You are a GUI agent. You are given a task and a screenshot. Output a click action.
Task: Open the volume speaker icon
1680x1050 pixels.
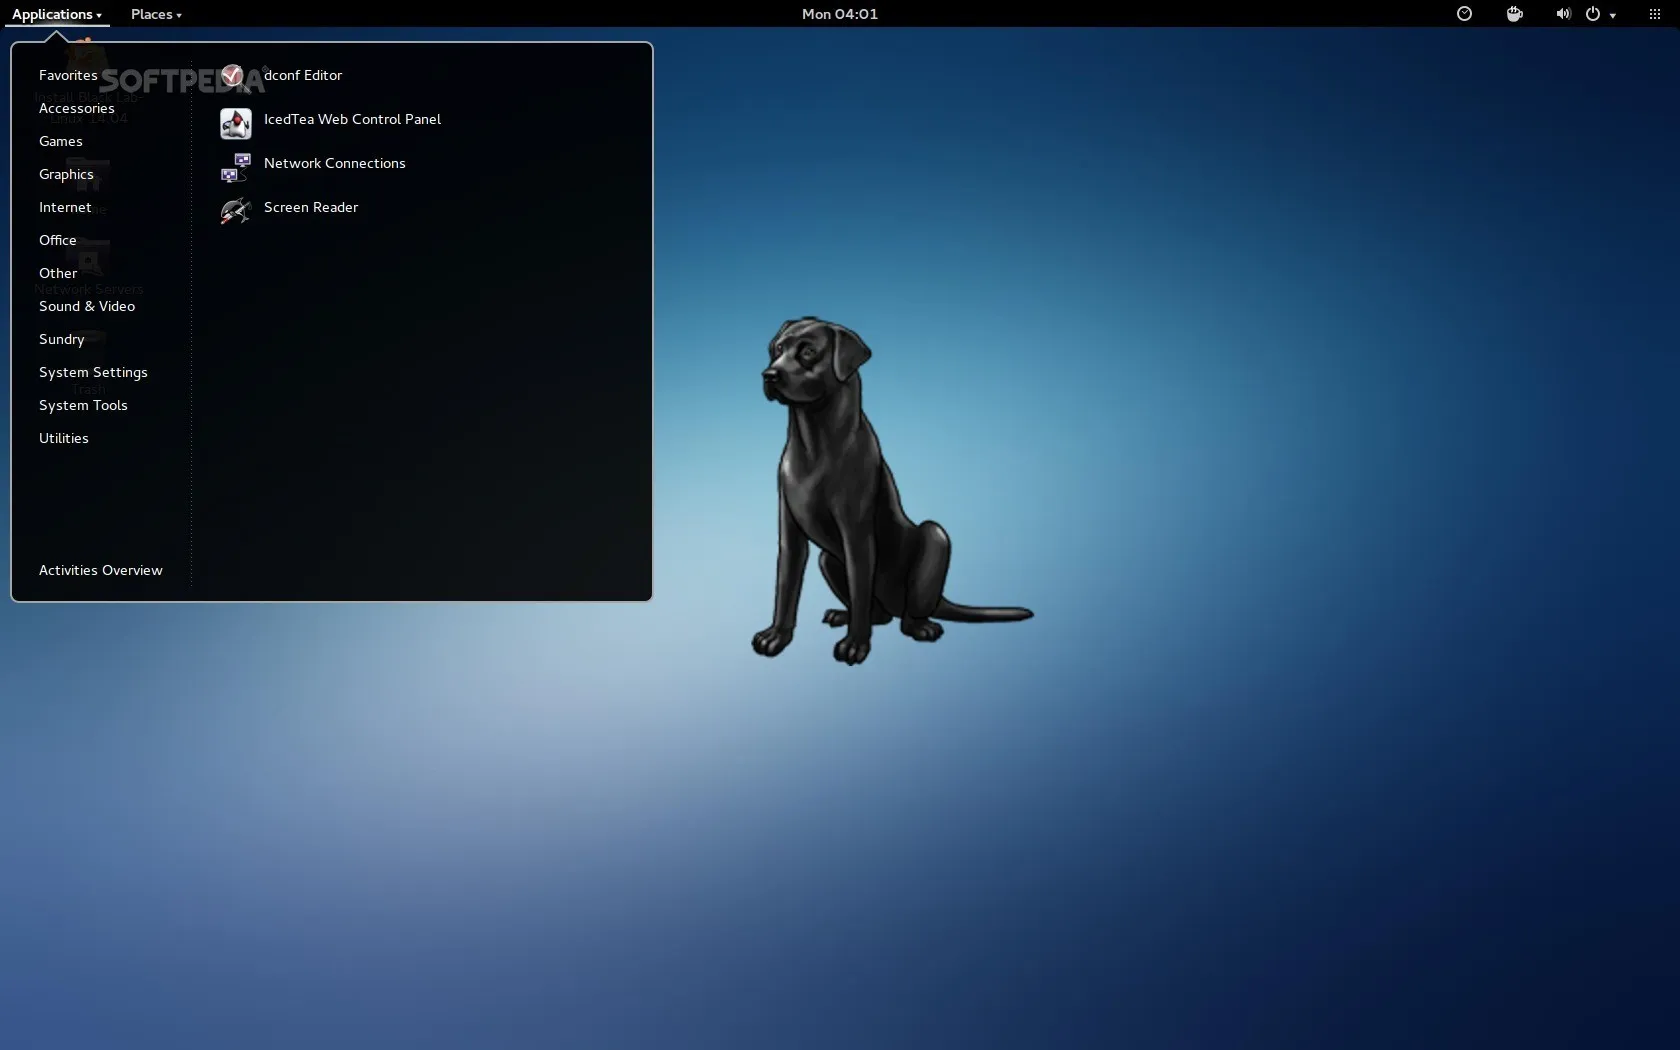pyautogui.click(x=1562, y=14)
